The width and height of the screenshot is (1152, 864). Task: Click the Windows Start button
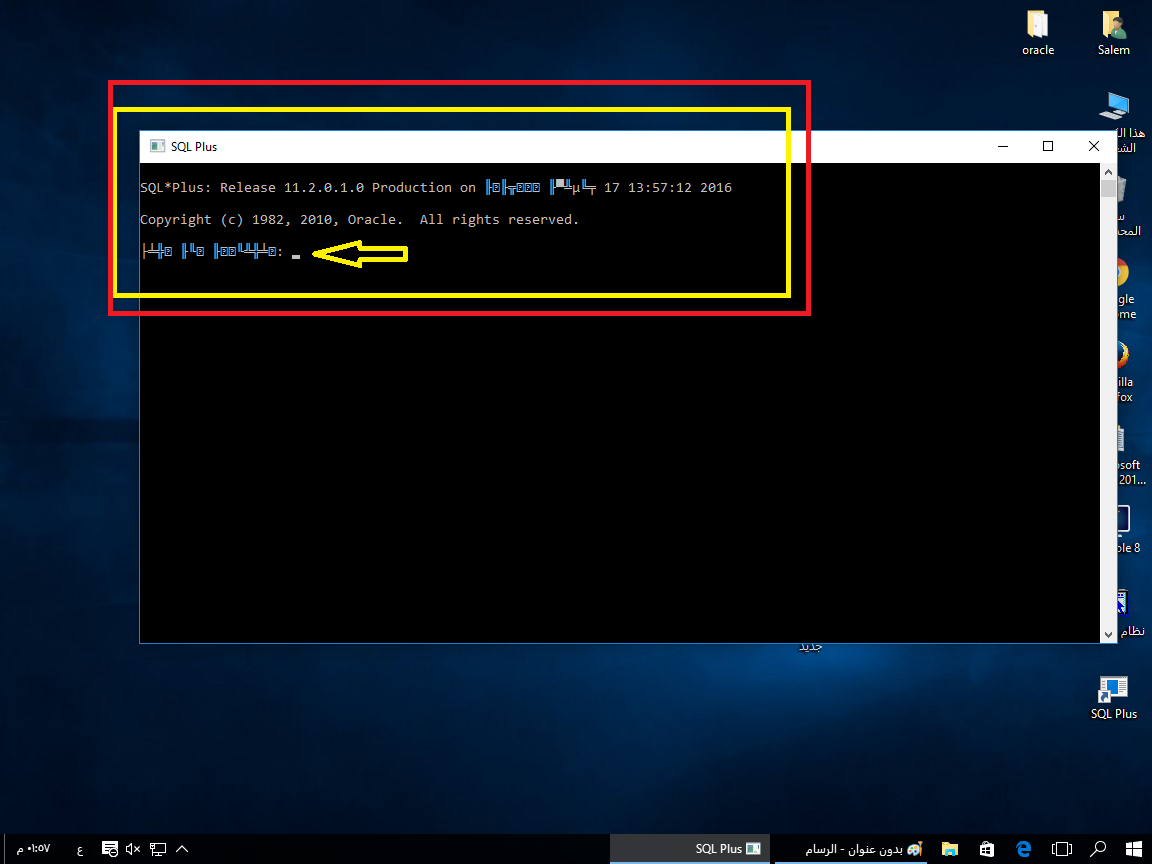click(x=1134, y=849)
